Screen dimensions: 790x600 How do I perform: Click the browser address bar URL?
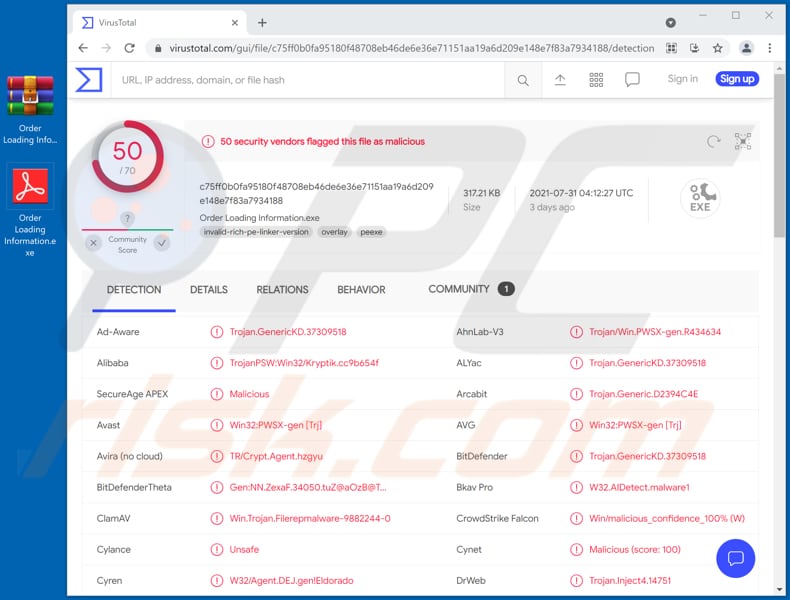[x=412, y=48]
